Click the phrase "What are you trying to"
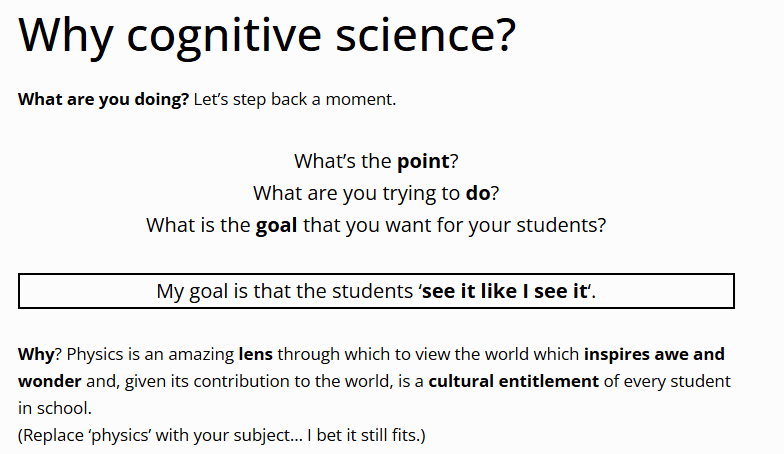784x454 pixels. (x=357, y=193)
